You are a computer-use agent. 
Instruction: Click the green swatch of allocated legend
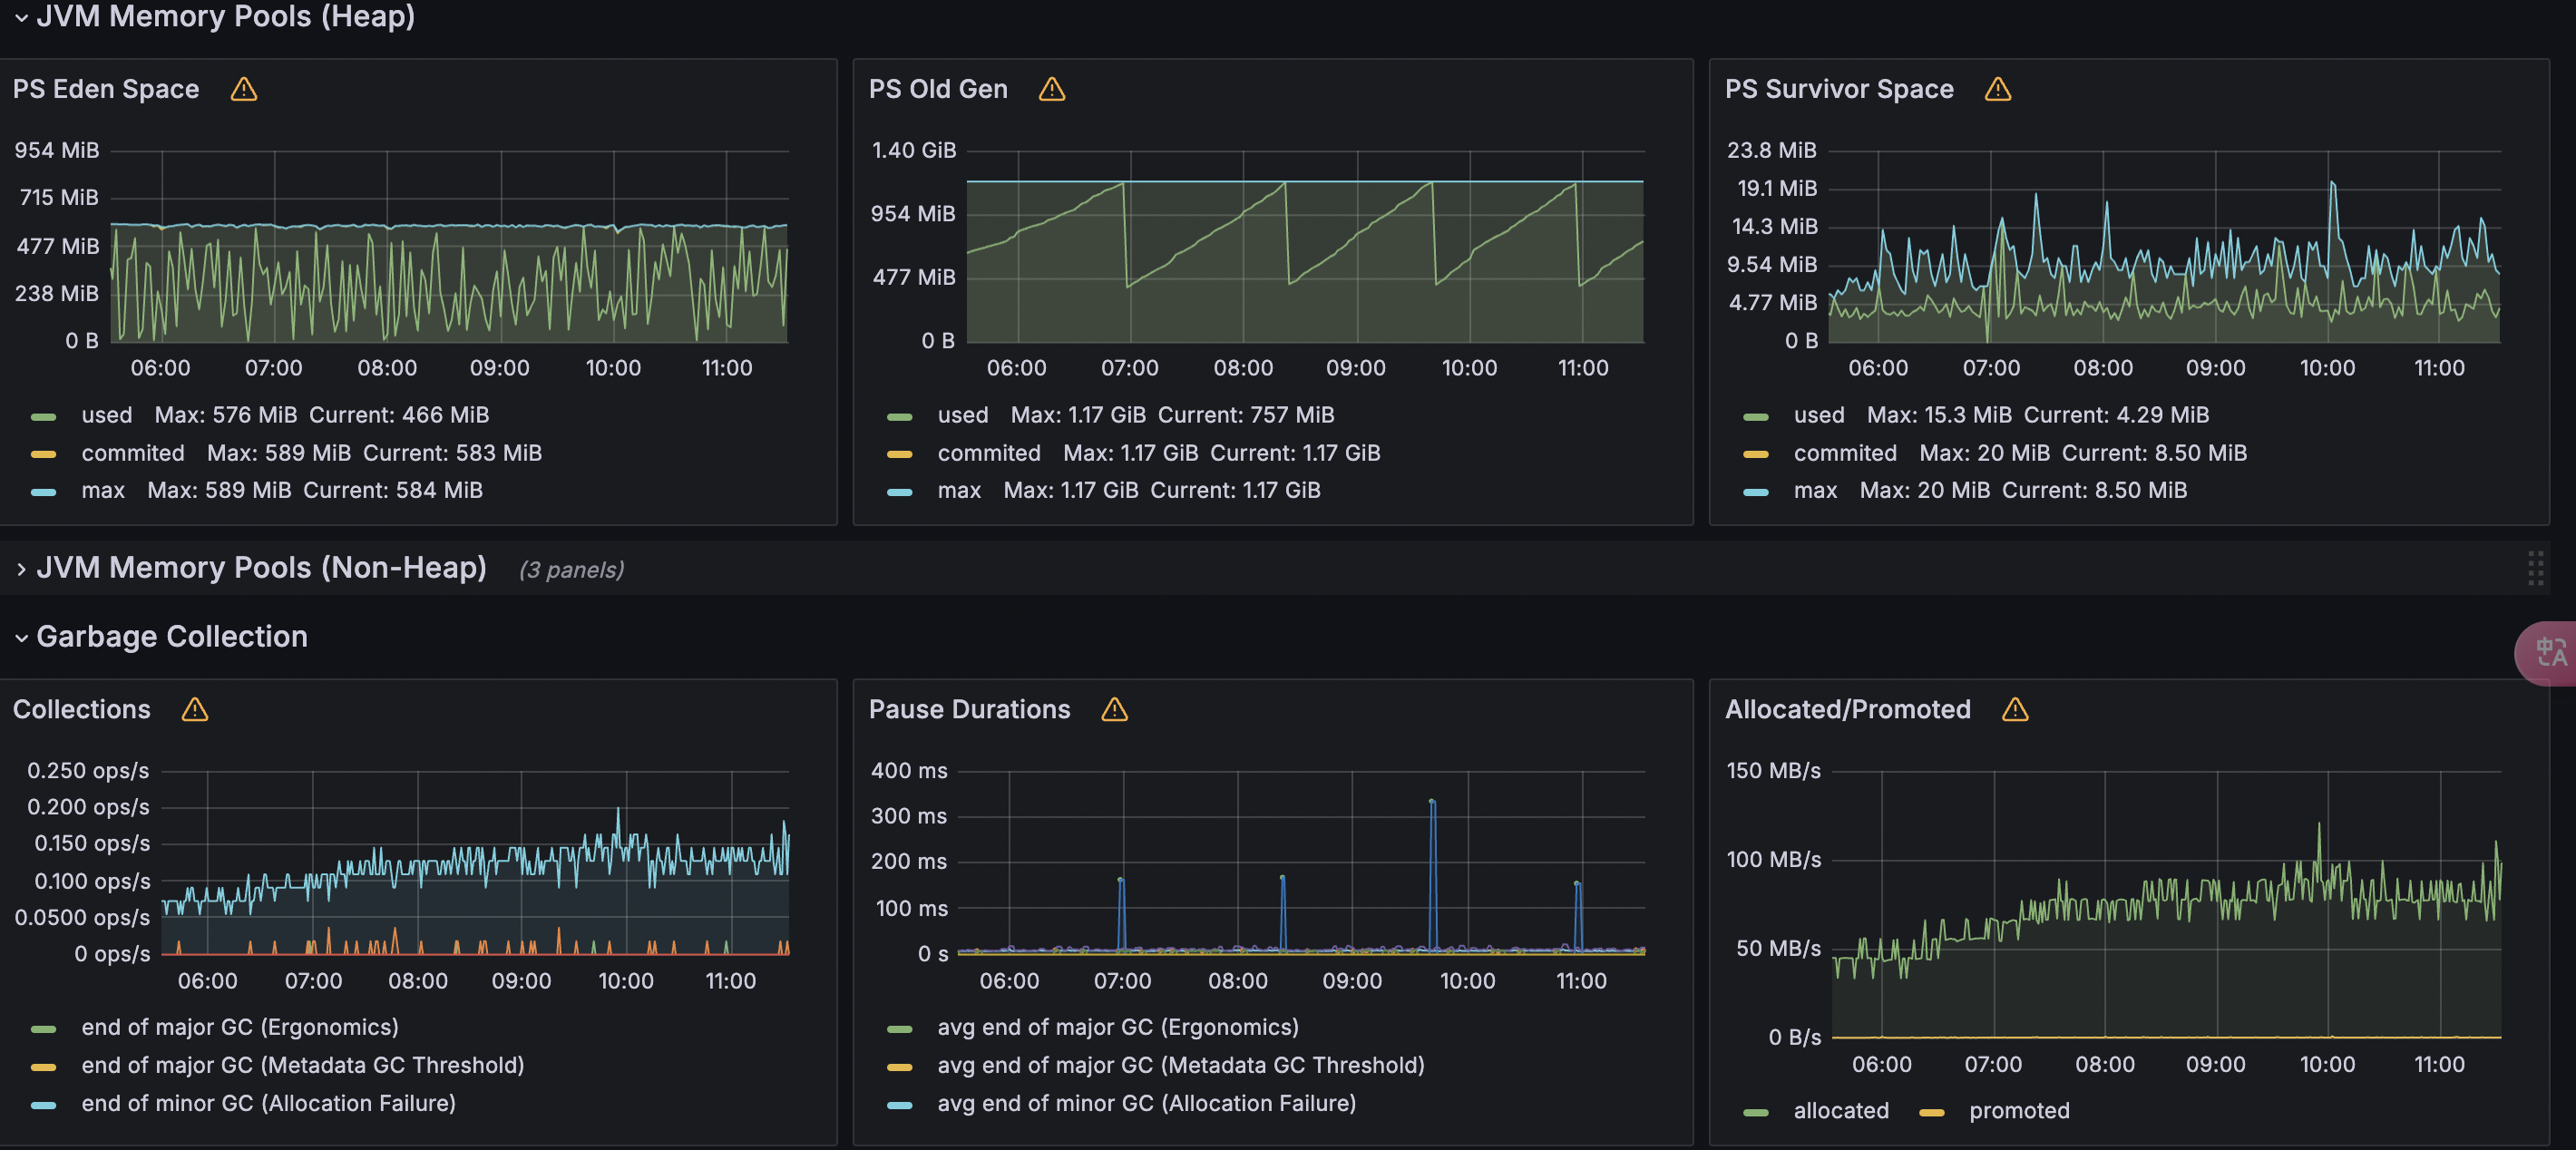(1756, 1112)
